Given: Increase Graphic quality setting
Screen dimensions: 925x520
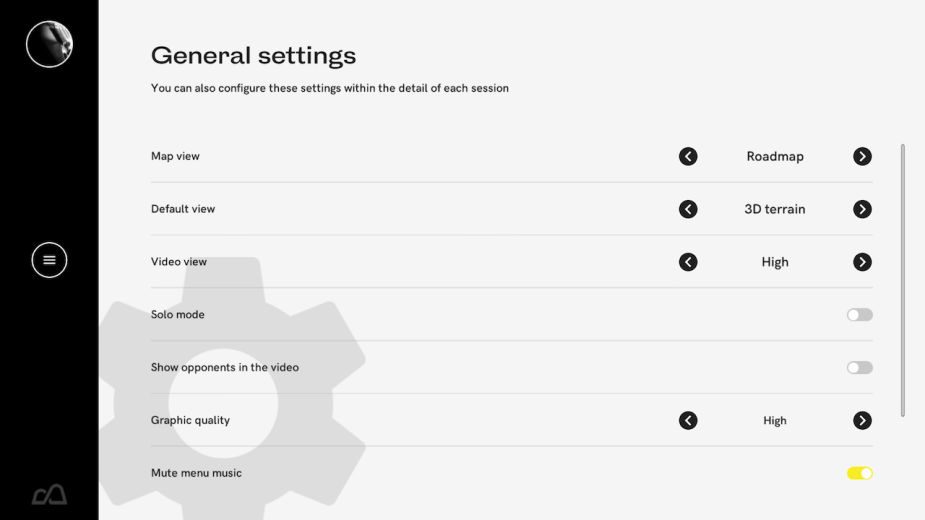Looking at the screenshot, I should (x=862, y=421).
